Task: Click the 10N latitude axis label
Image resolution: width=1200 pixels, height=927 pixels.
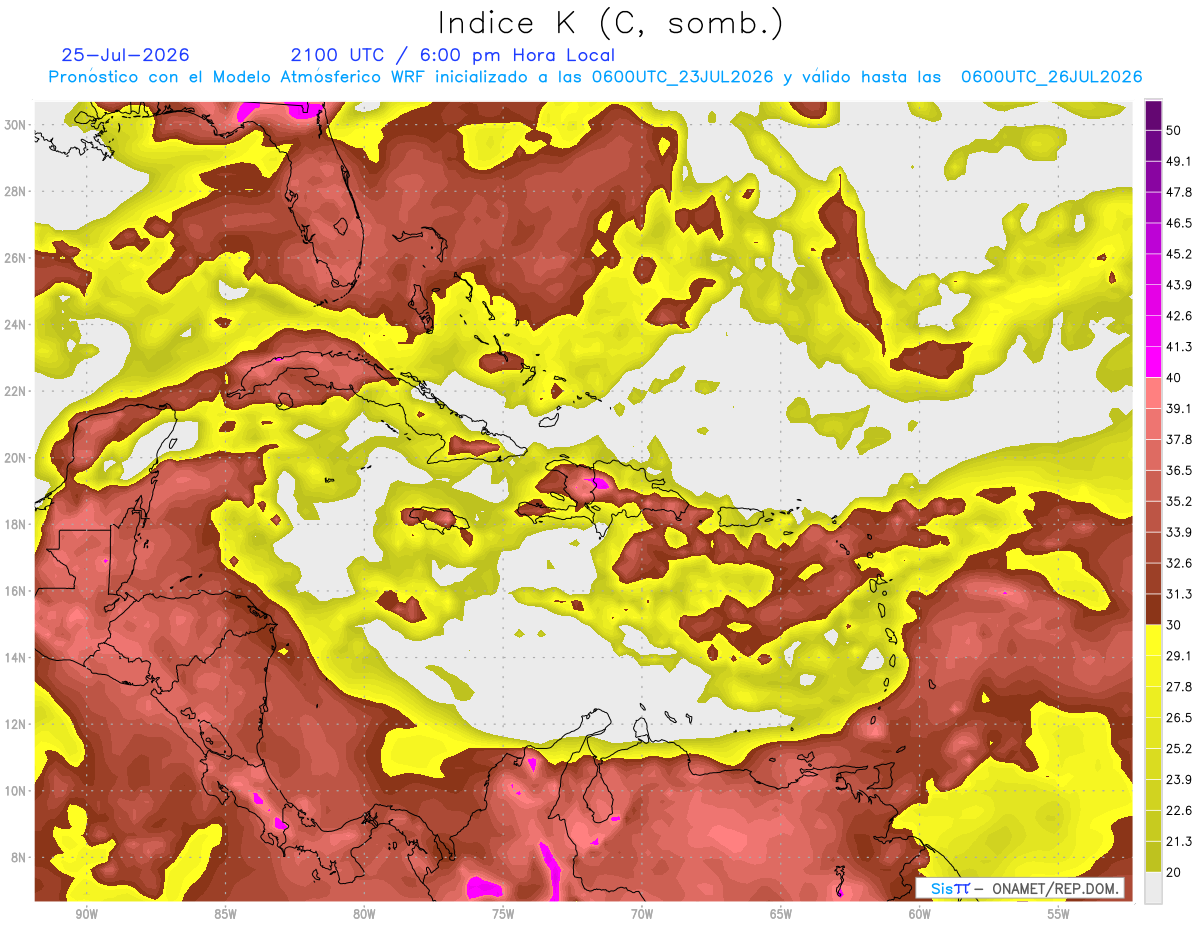Action: (16, 790)
